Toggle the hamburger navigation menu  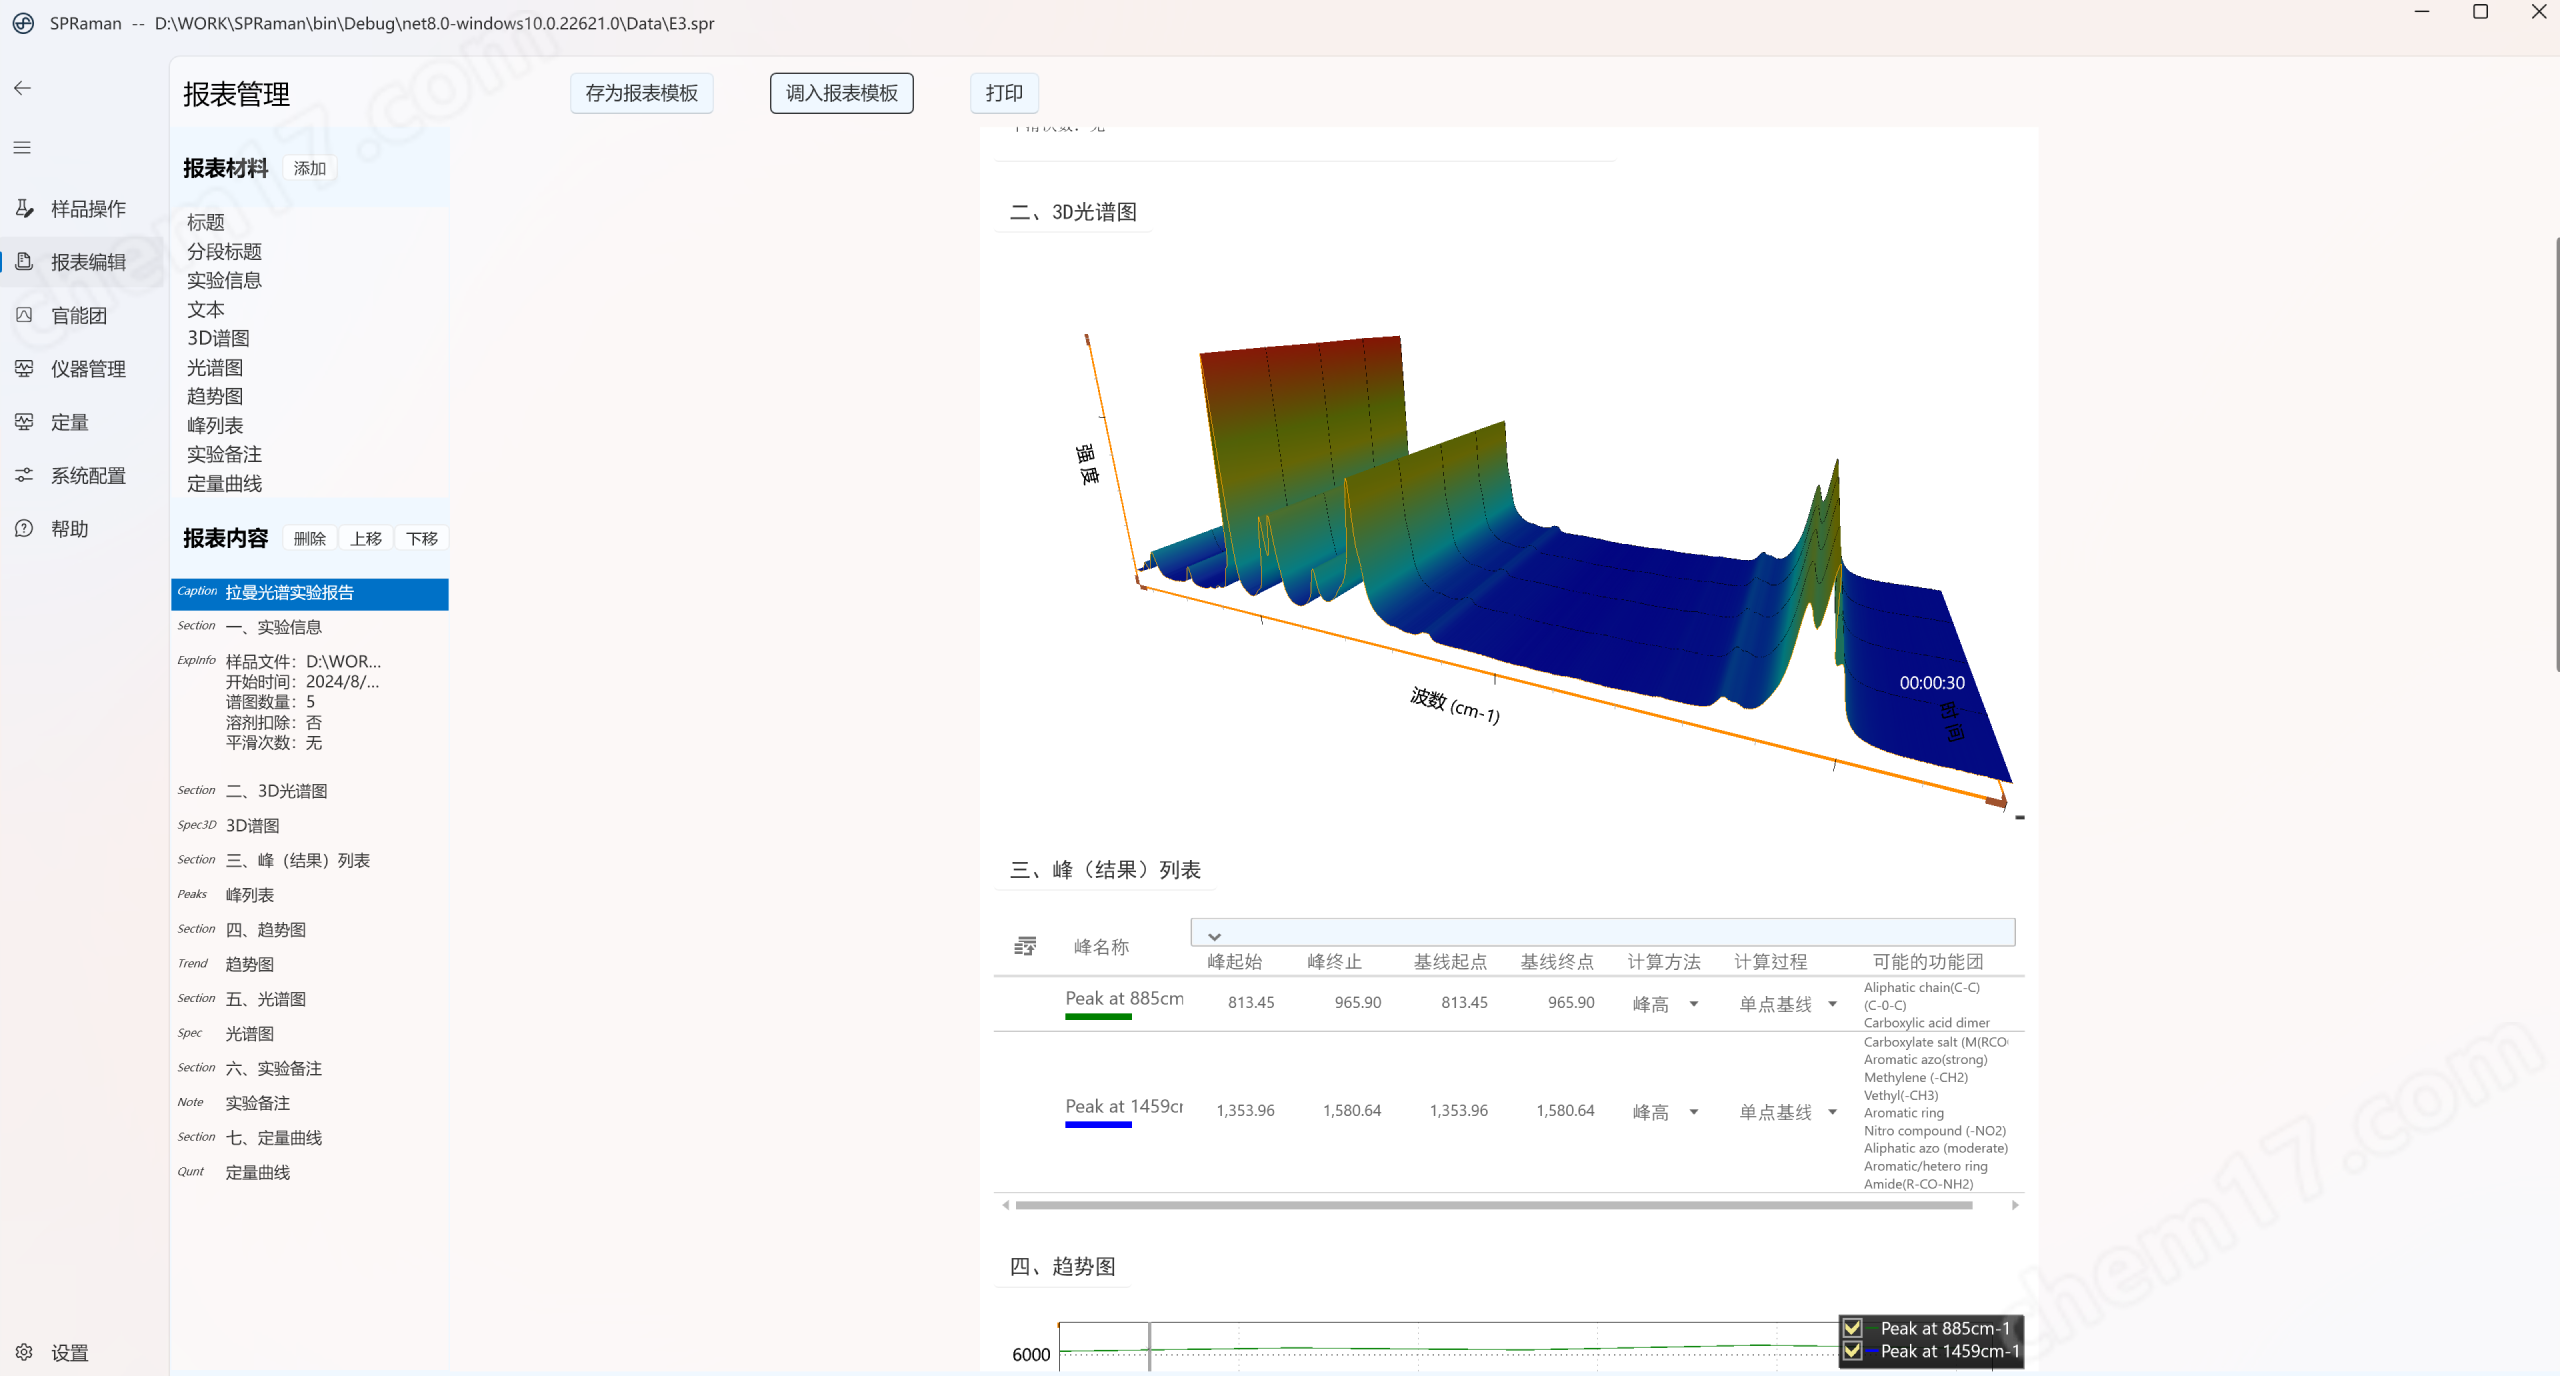point(22,148)
